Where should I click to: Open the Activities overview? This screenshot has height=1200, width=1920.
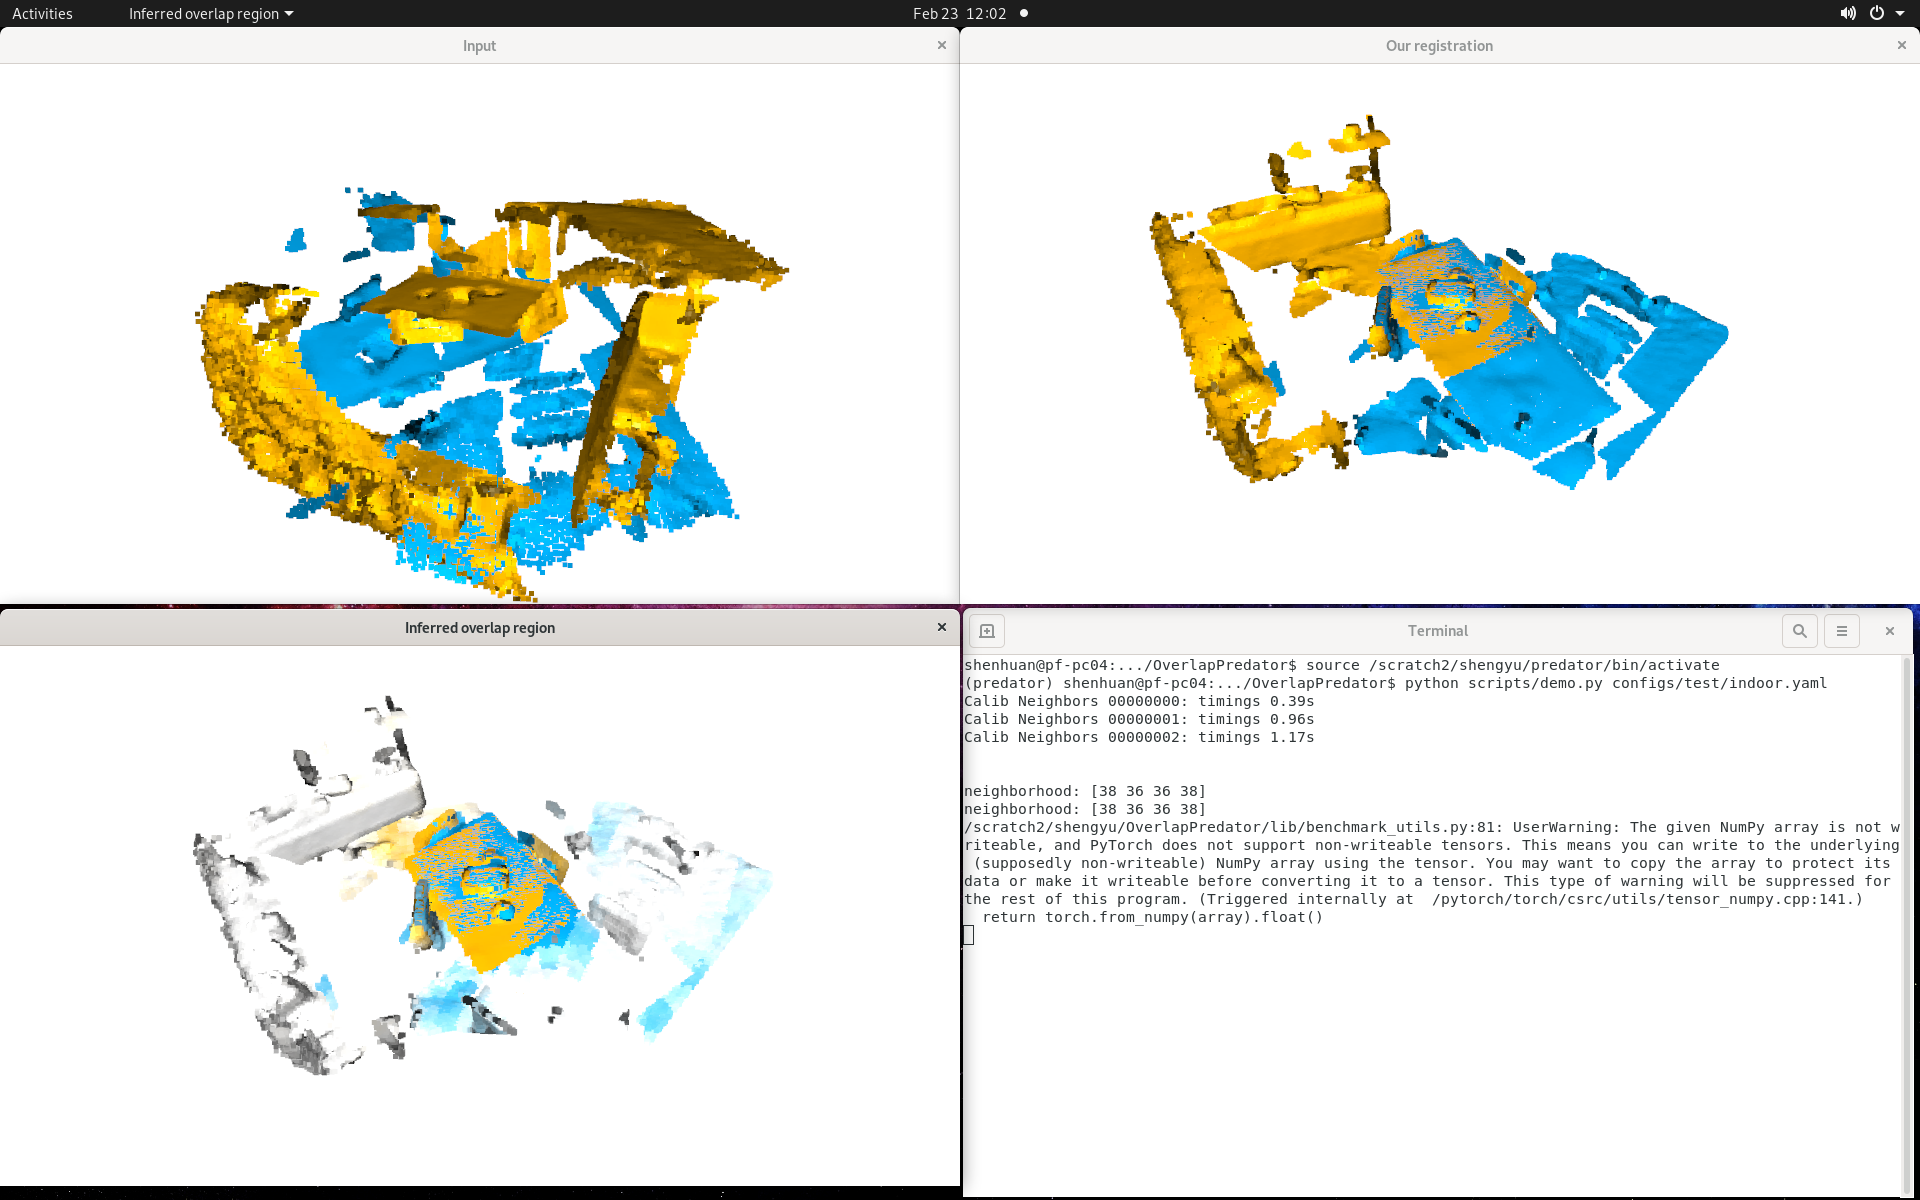pos(42,13)
